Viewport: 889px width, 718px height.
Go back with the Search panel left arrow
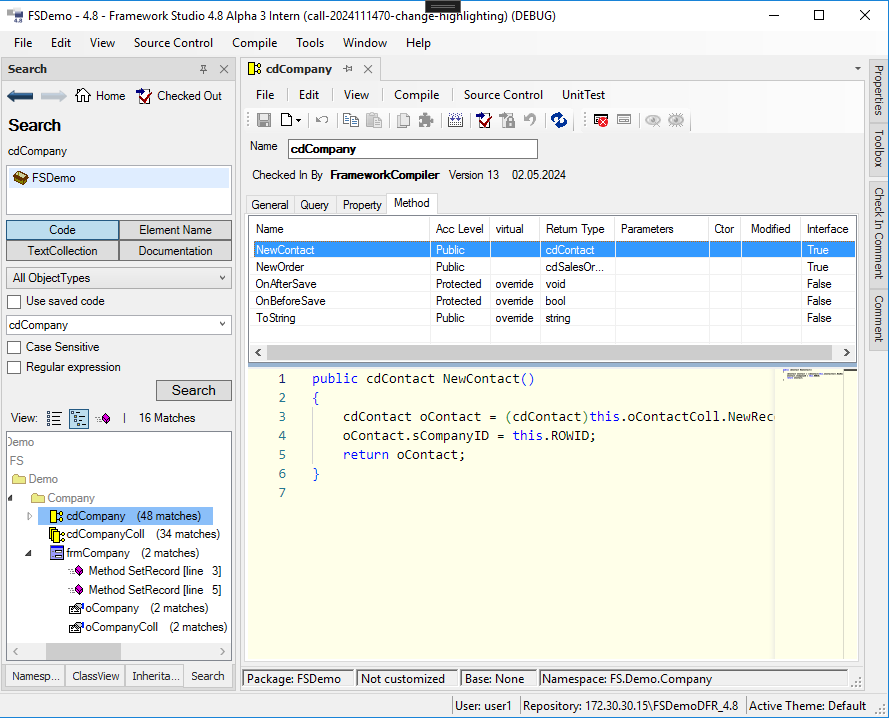20,96
